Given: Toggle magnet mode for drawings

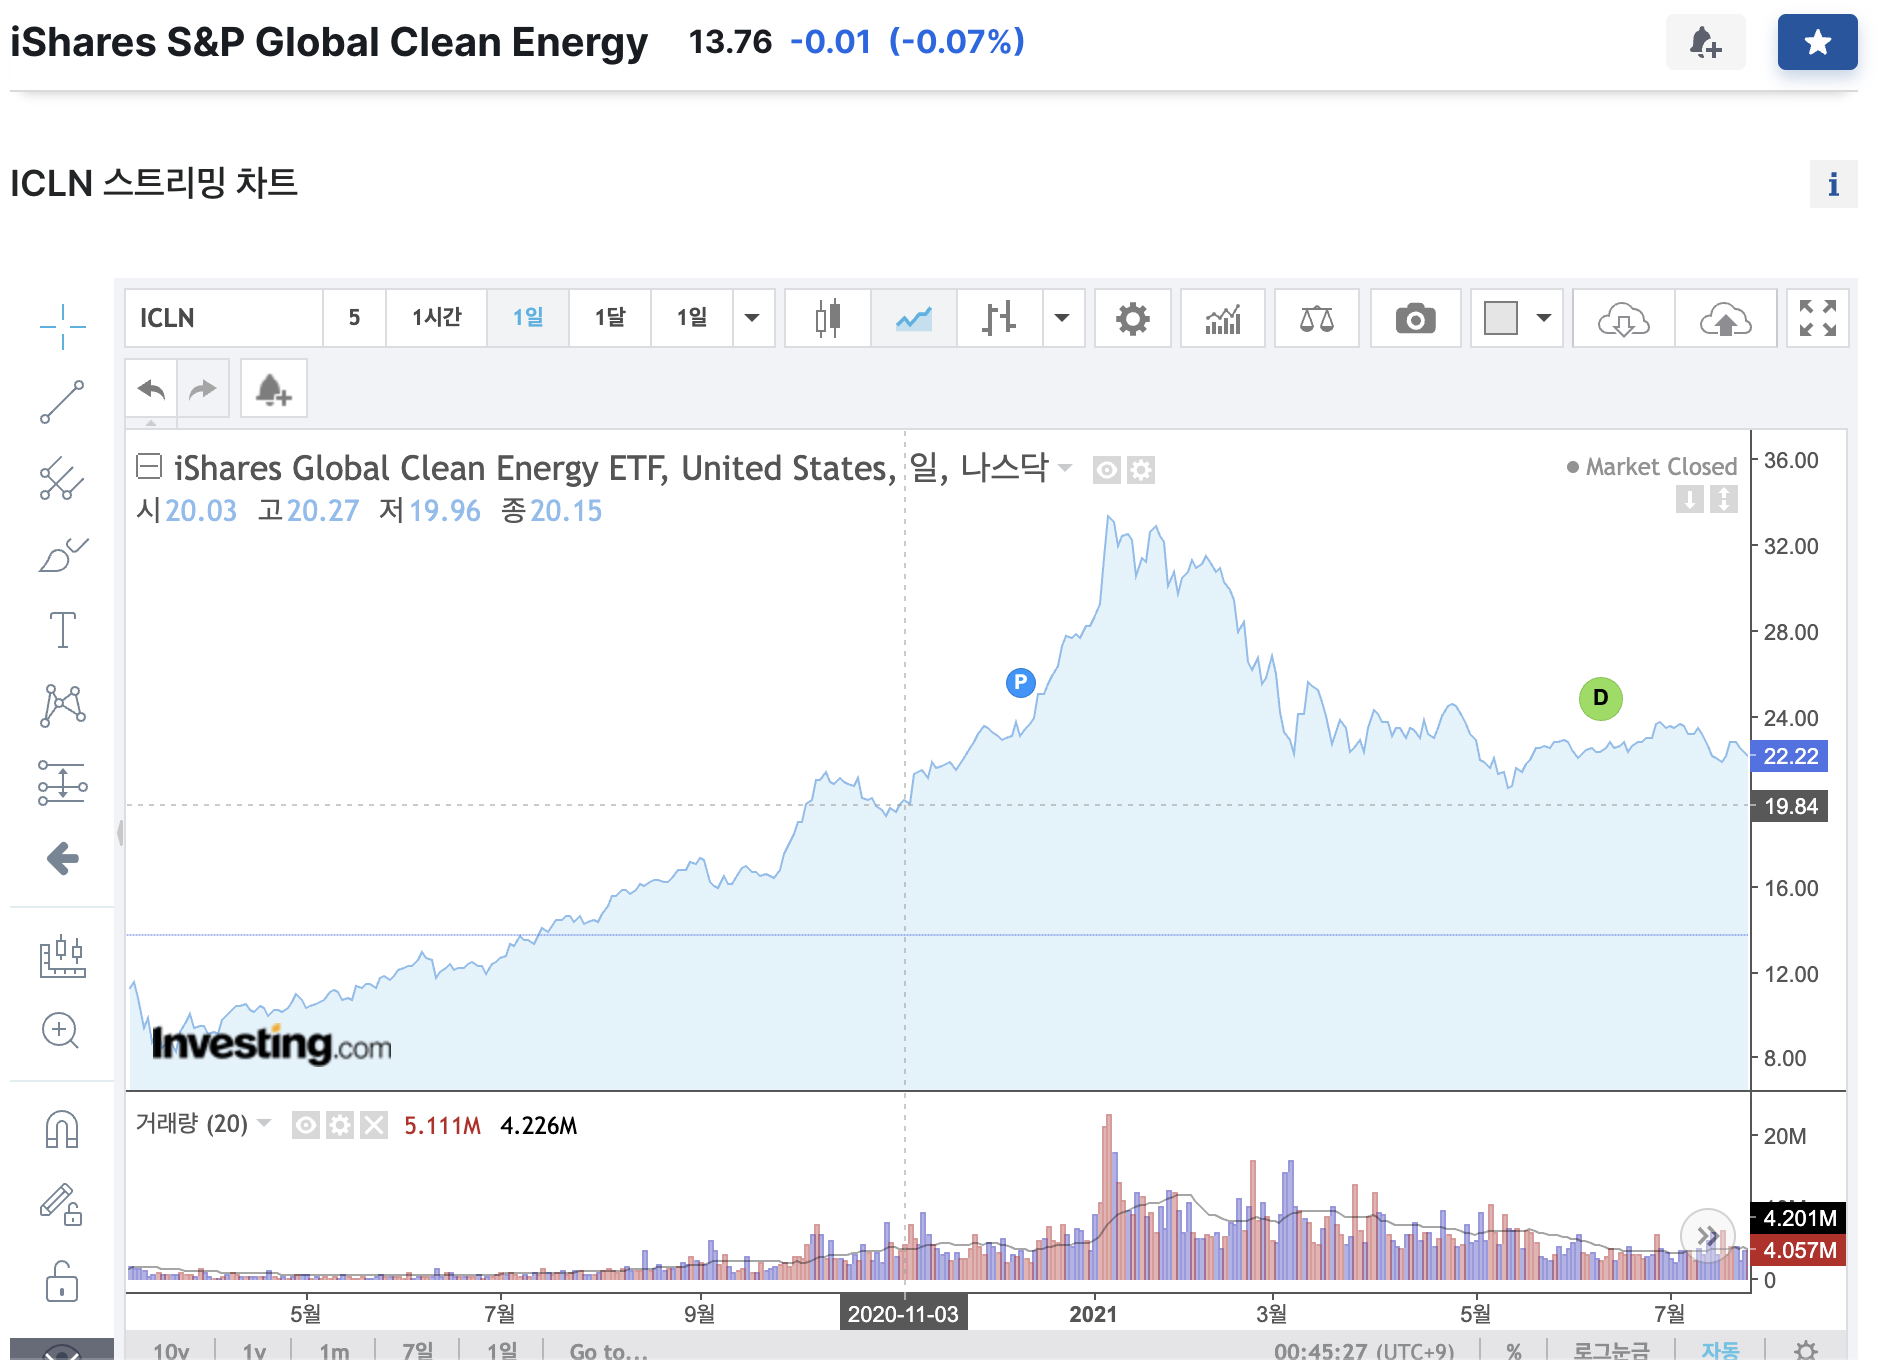Looking at the screenshot, I should pos(62,1129).
